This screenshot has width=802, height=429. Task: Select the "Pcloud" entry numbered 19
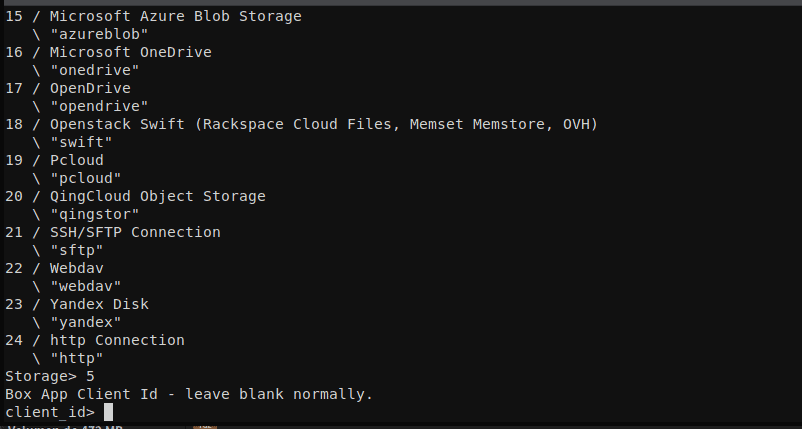pos(54,160)
